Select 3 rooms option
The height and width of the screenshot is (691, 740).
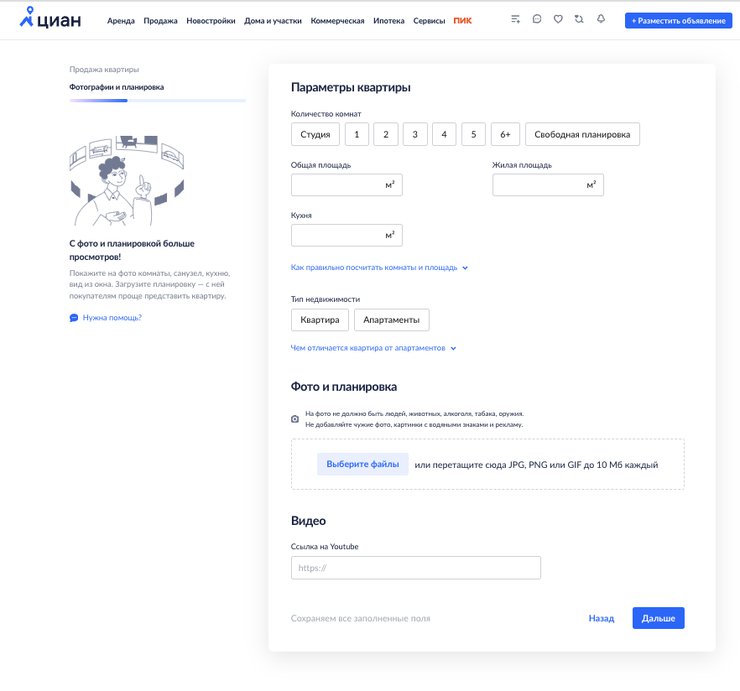(415, 134)
